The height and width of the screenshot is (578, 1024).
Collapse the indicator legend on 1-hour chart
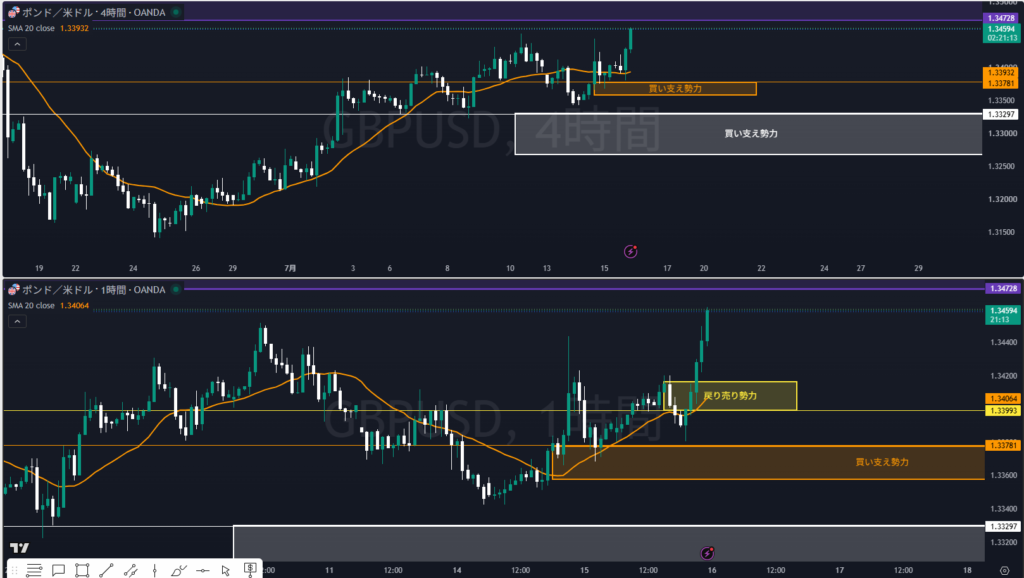coord(17,321)
